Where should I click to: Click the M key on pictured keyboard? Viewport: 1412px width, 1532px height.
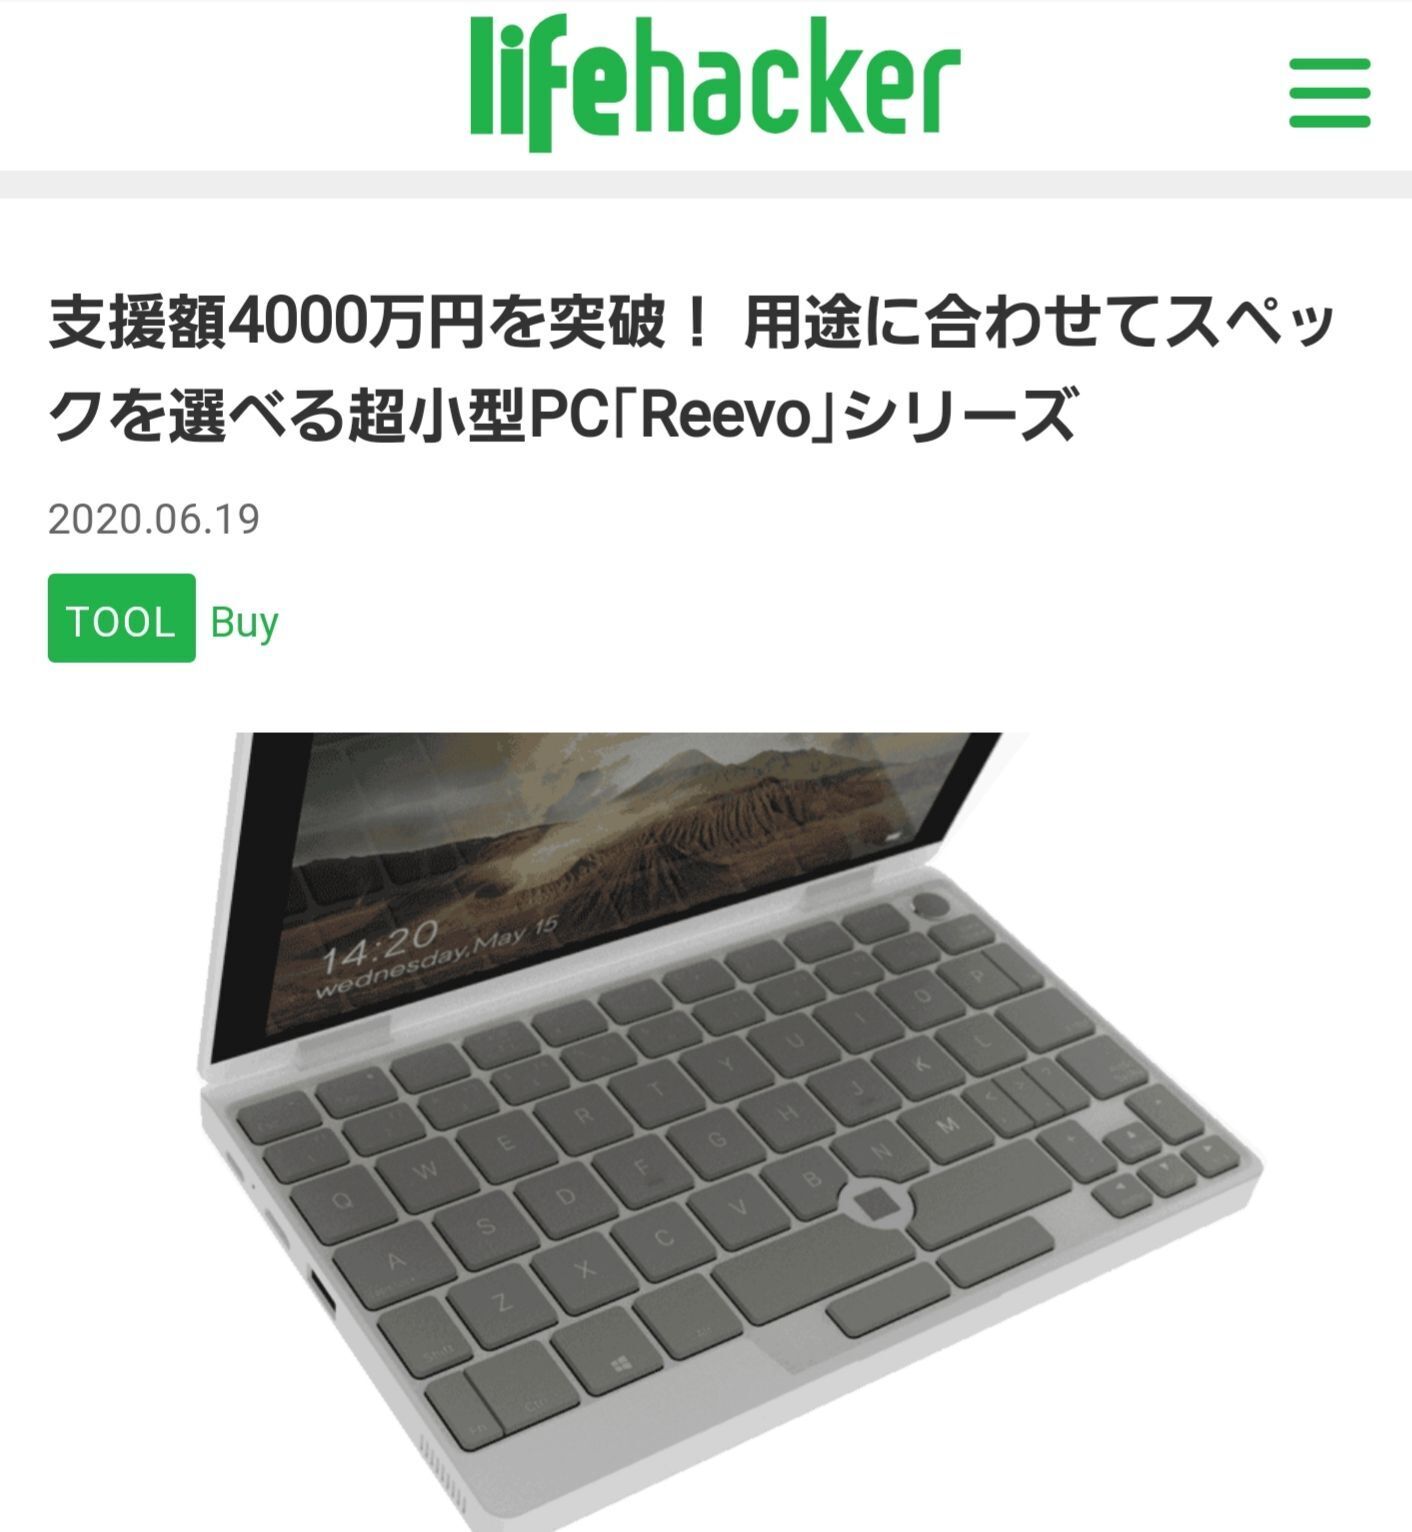tap(947, 1124)
